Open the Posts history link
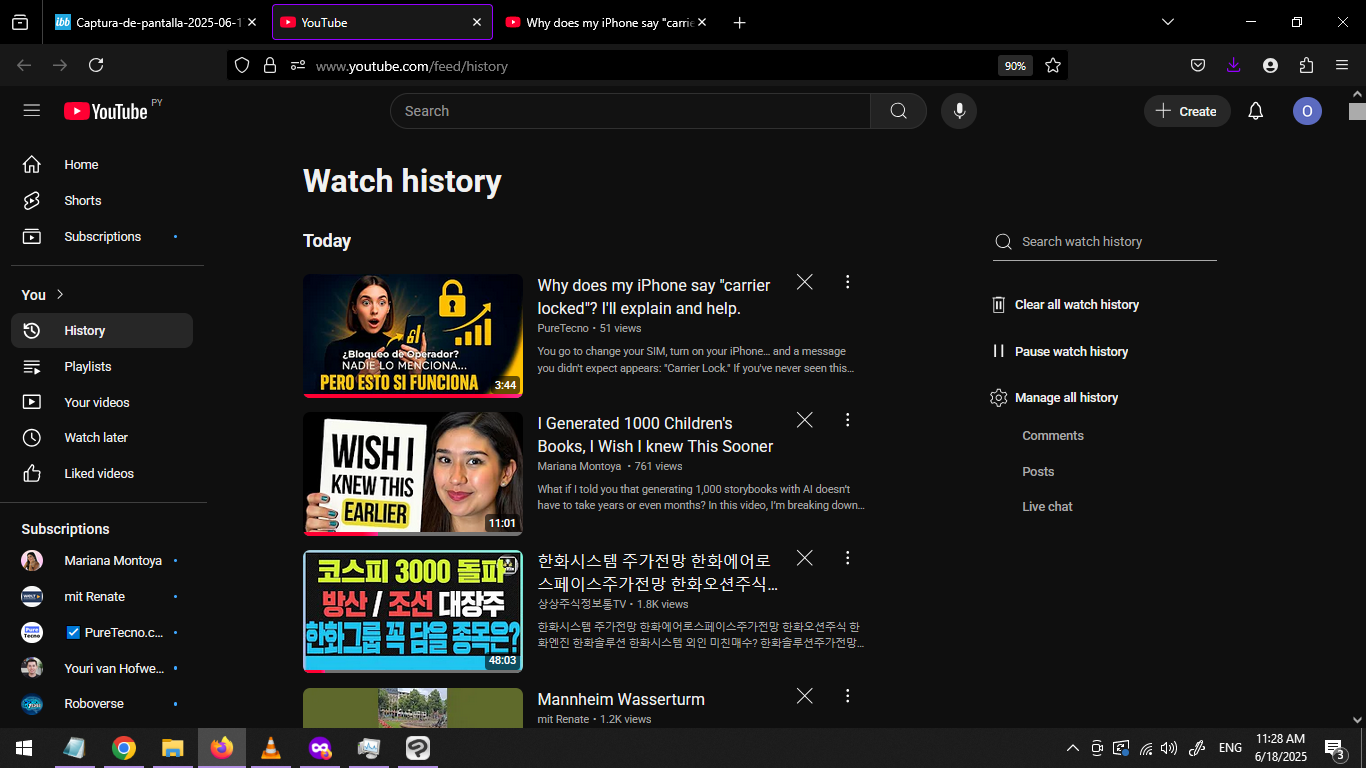1366x768 pixels. [x=1038, y=472]
